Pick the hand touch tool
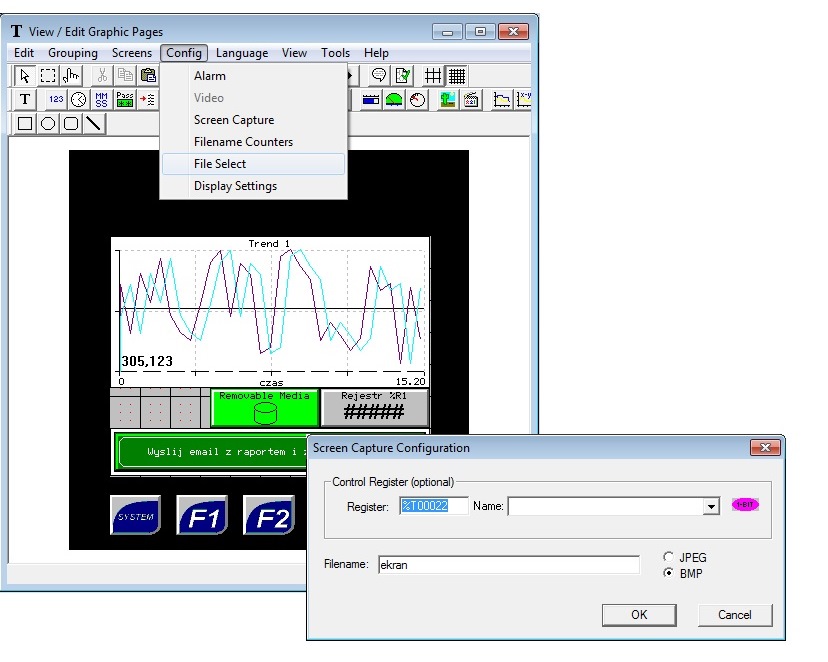 click(x=71, y=76)
